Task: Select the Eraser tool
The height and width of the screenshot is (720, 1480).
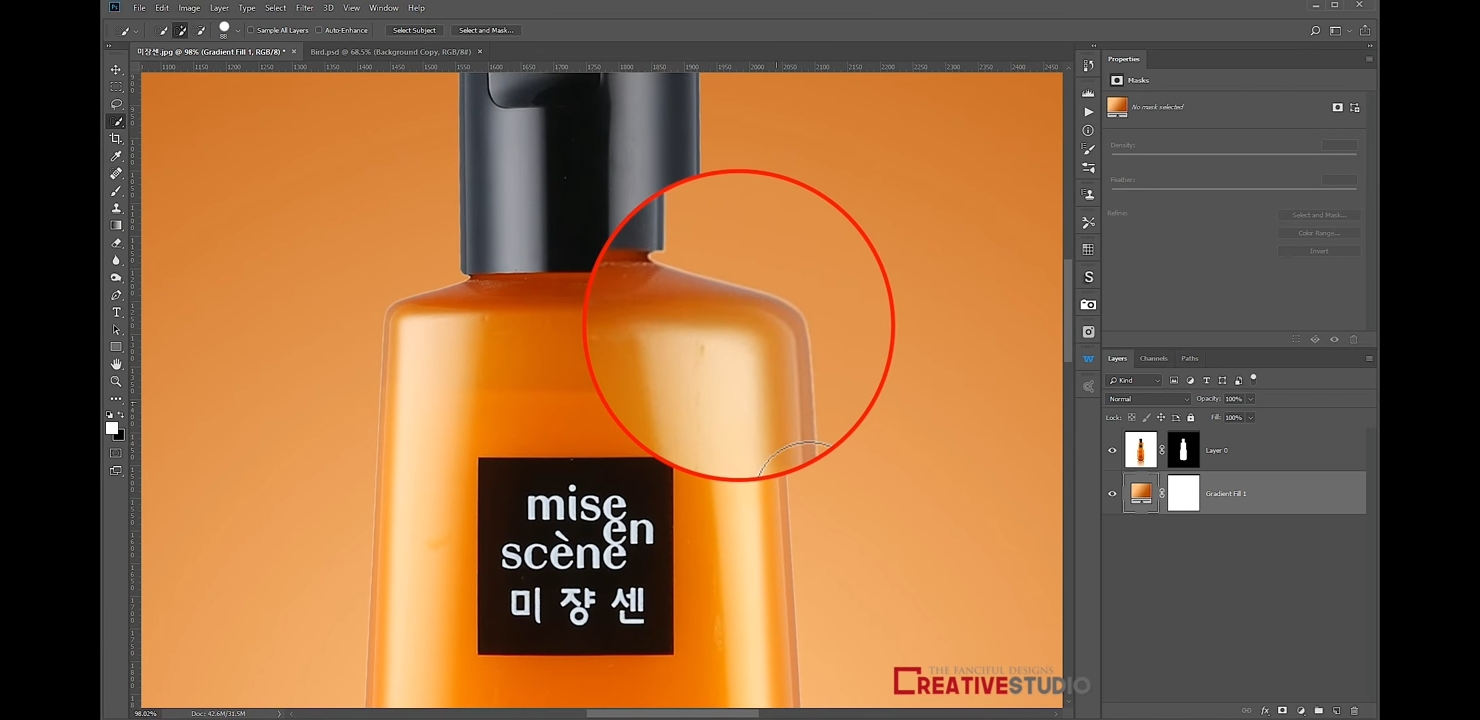Action: coord(116,243)
